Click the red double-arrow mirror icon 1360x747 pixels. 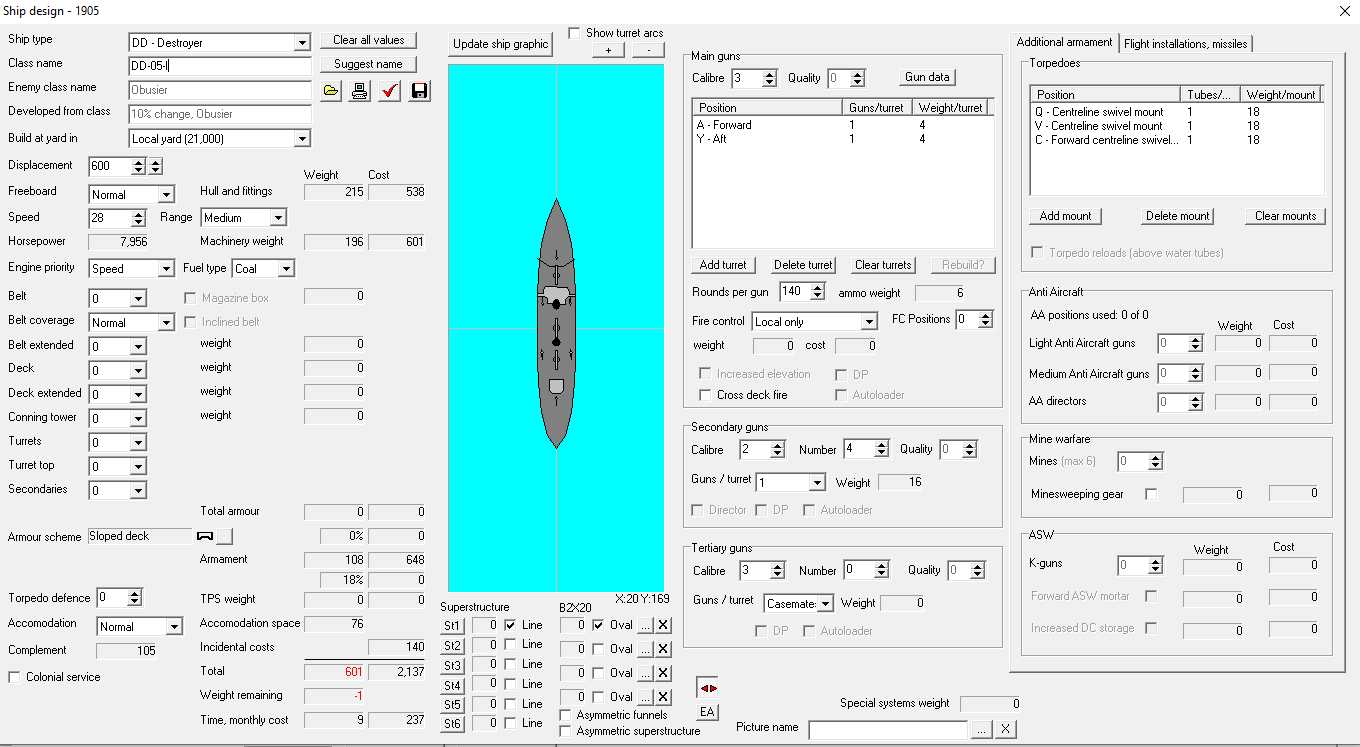coord(707,688)
